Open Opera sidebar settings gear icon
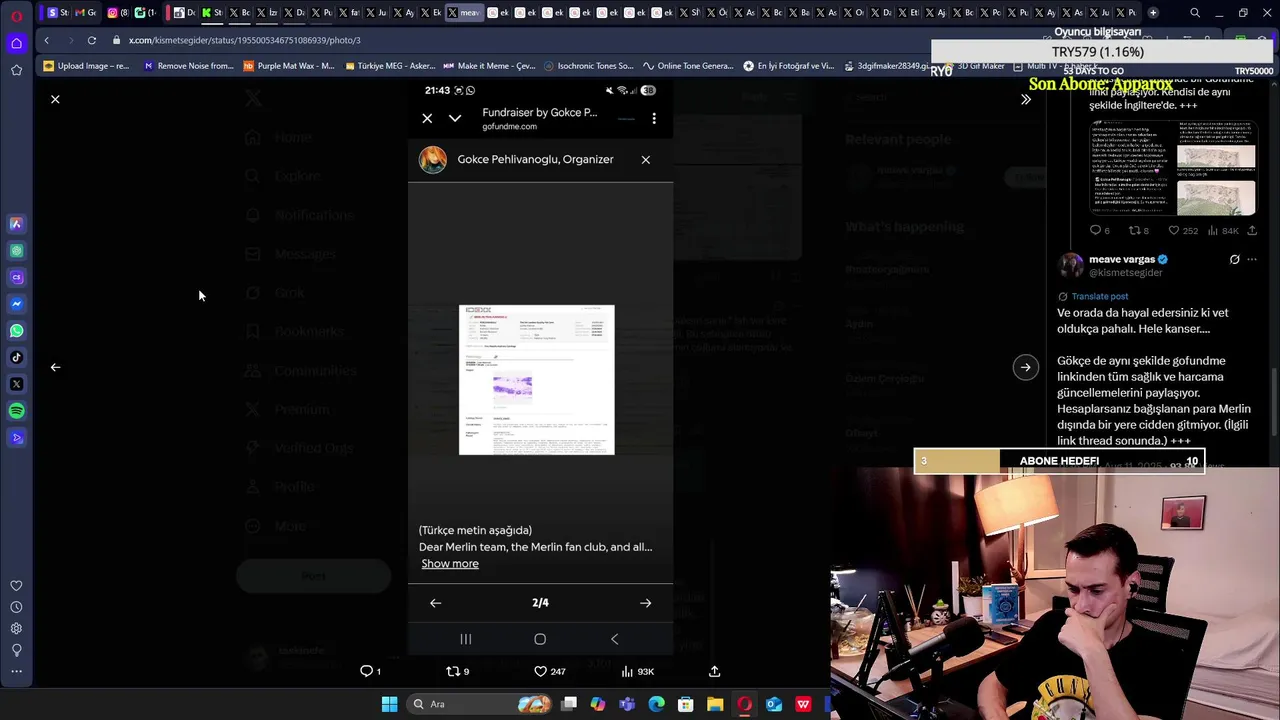The width and height of the screenshot is (1280, 720). coord(16,628)
